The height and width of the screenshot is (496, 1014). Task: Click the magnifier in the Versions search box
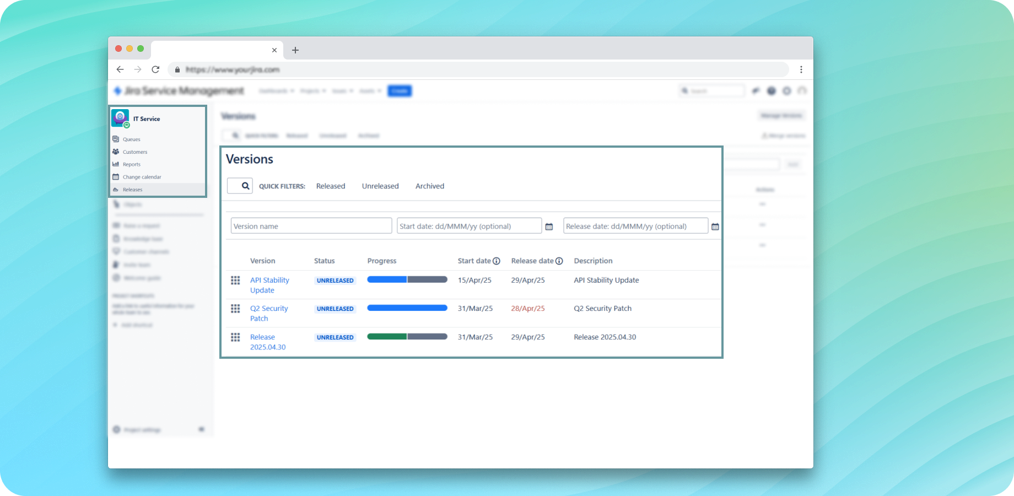(246, 186)
